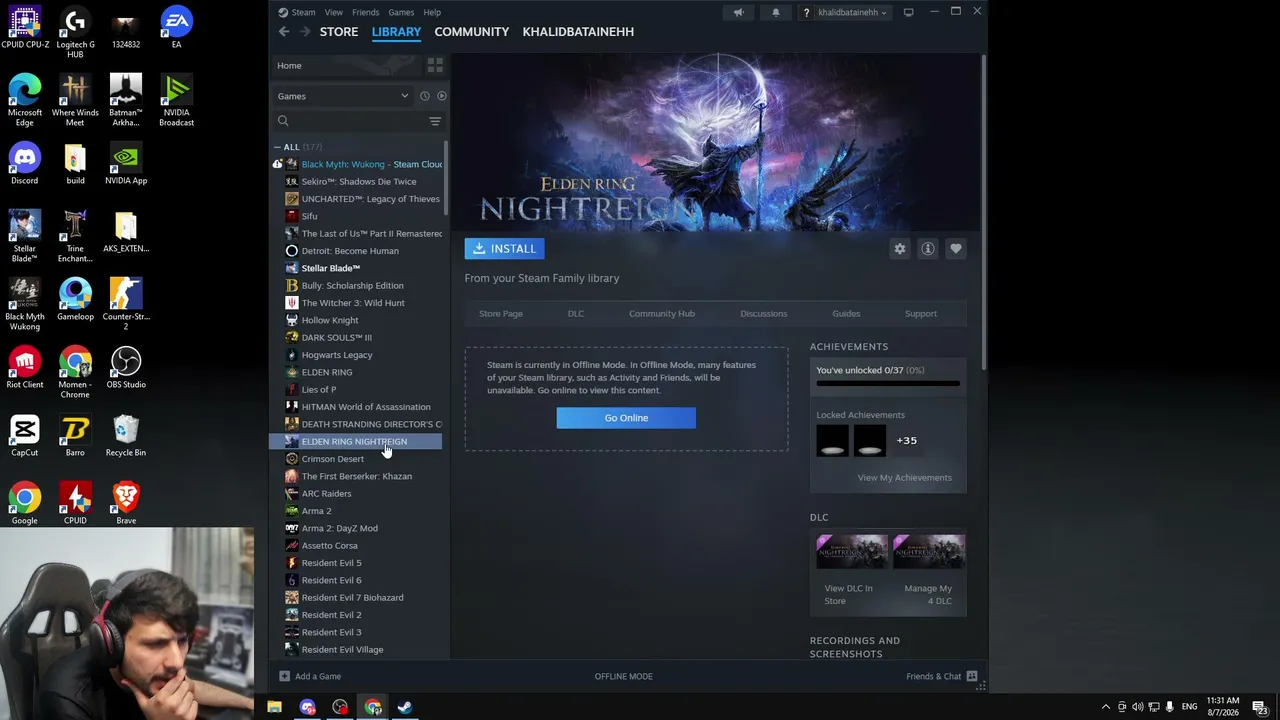Click View My Achievements
Image resolution: width=1280 pixels, height=720 pixels.
tap(905, 478)
